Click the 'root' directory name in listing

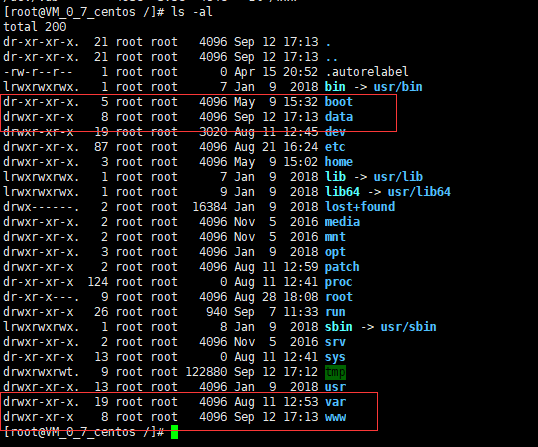tap(339, 297)
